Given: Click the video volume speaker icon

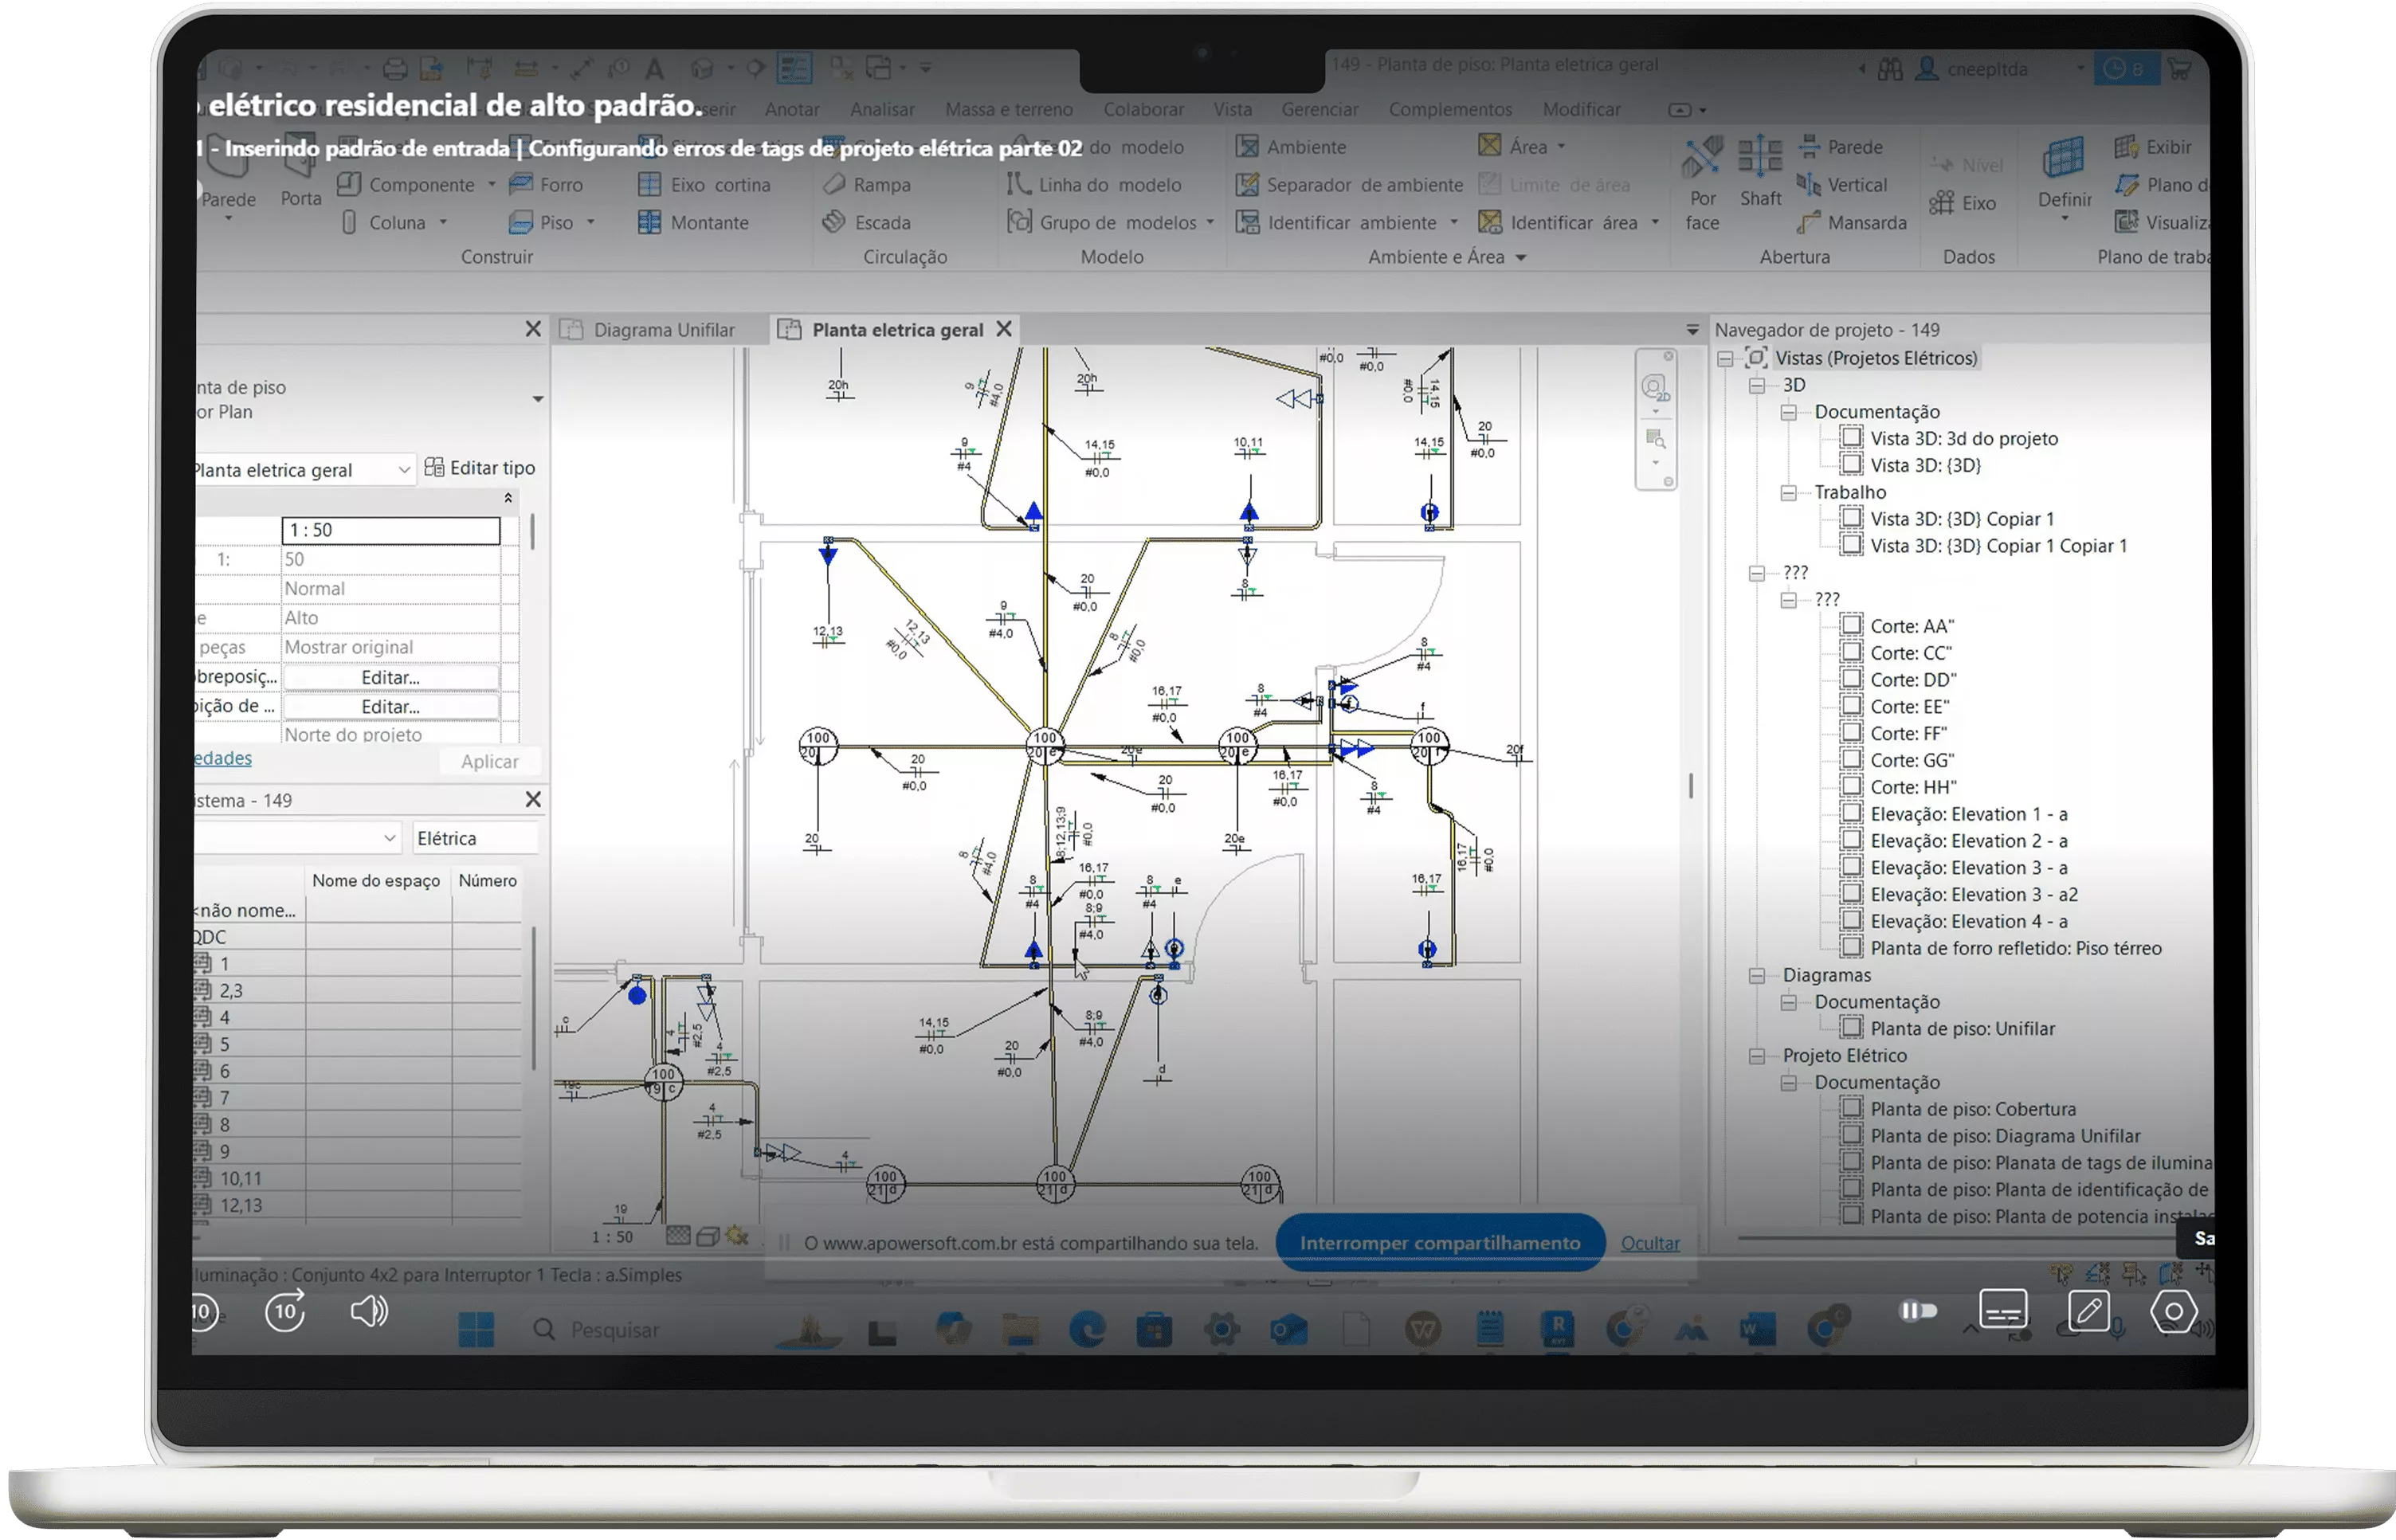Looking at the screenshot, I should tap(369, 1311).
